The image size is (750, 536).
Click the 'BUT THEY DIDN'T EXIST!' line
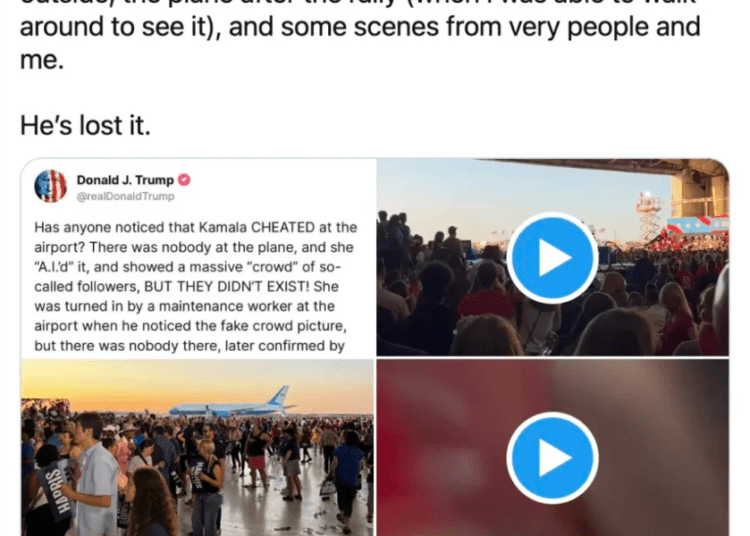click(227, 286)
